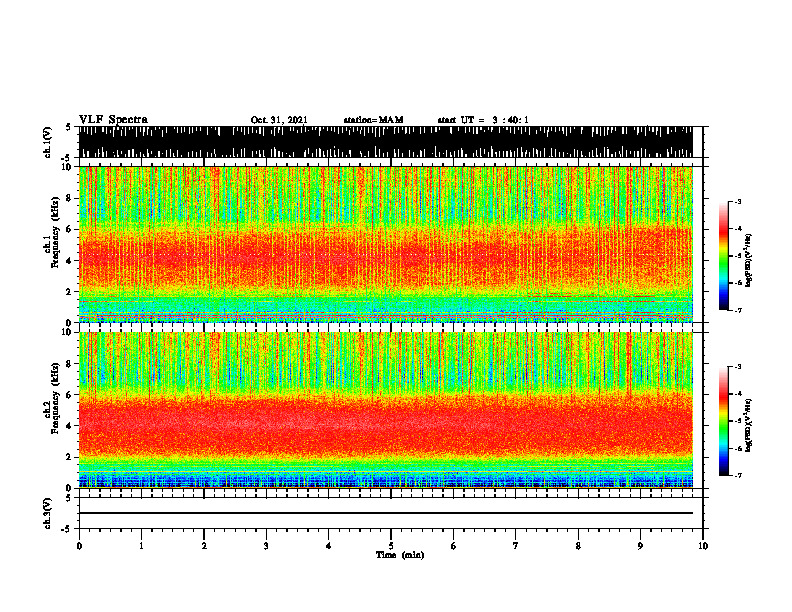Click time axis tick label 8

pos(578,546)
